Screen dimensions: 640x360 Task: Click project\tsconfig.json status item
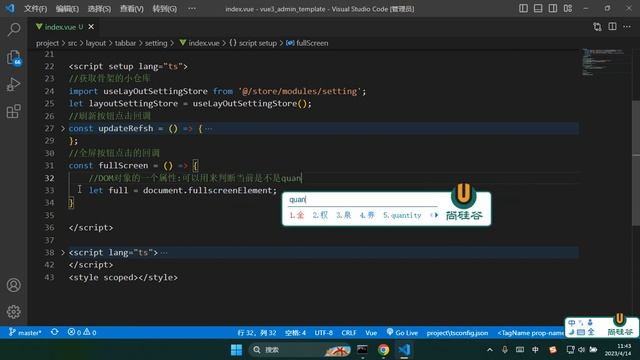[x=457, y=333]
